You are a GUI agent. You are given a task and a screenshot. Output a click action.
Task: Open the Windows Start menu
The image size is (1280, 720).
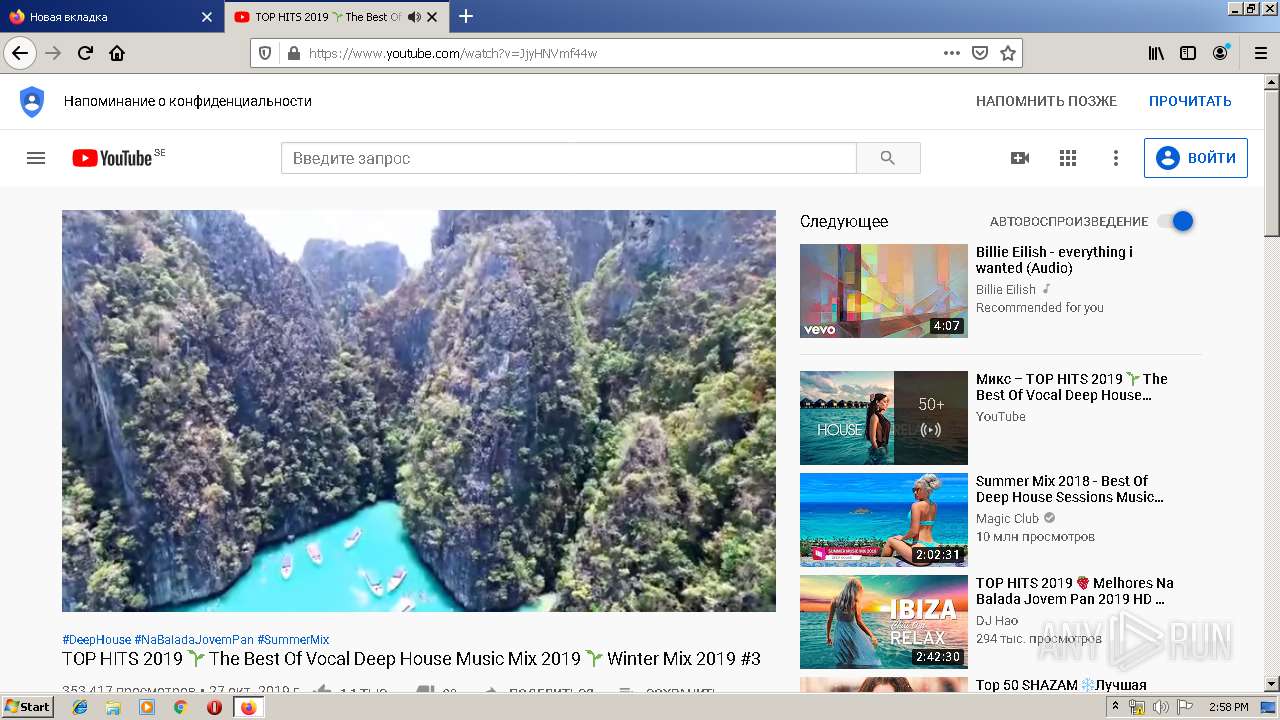tap(28, 706)
